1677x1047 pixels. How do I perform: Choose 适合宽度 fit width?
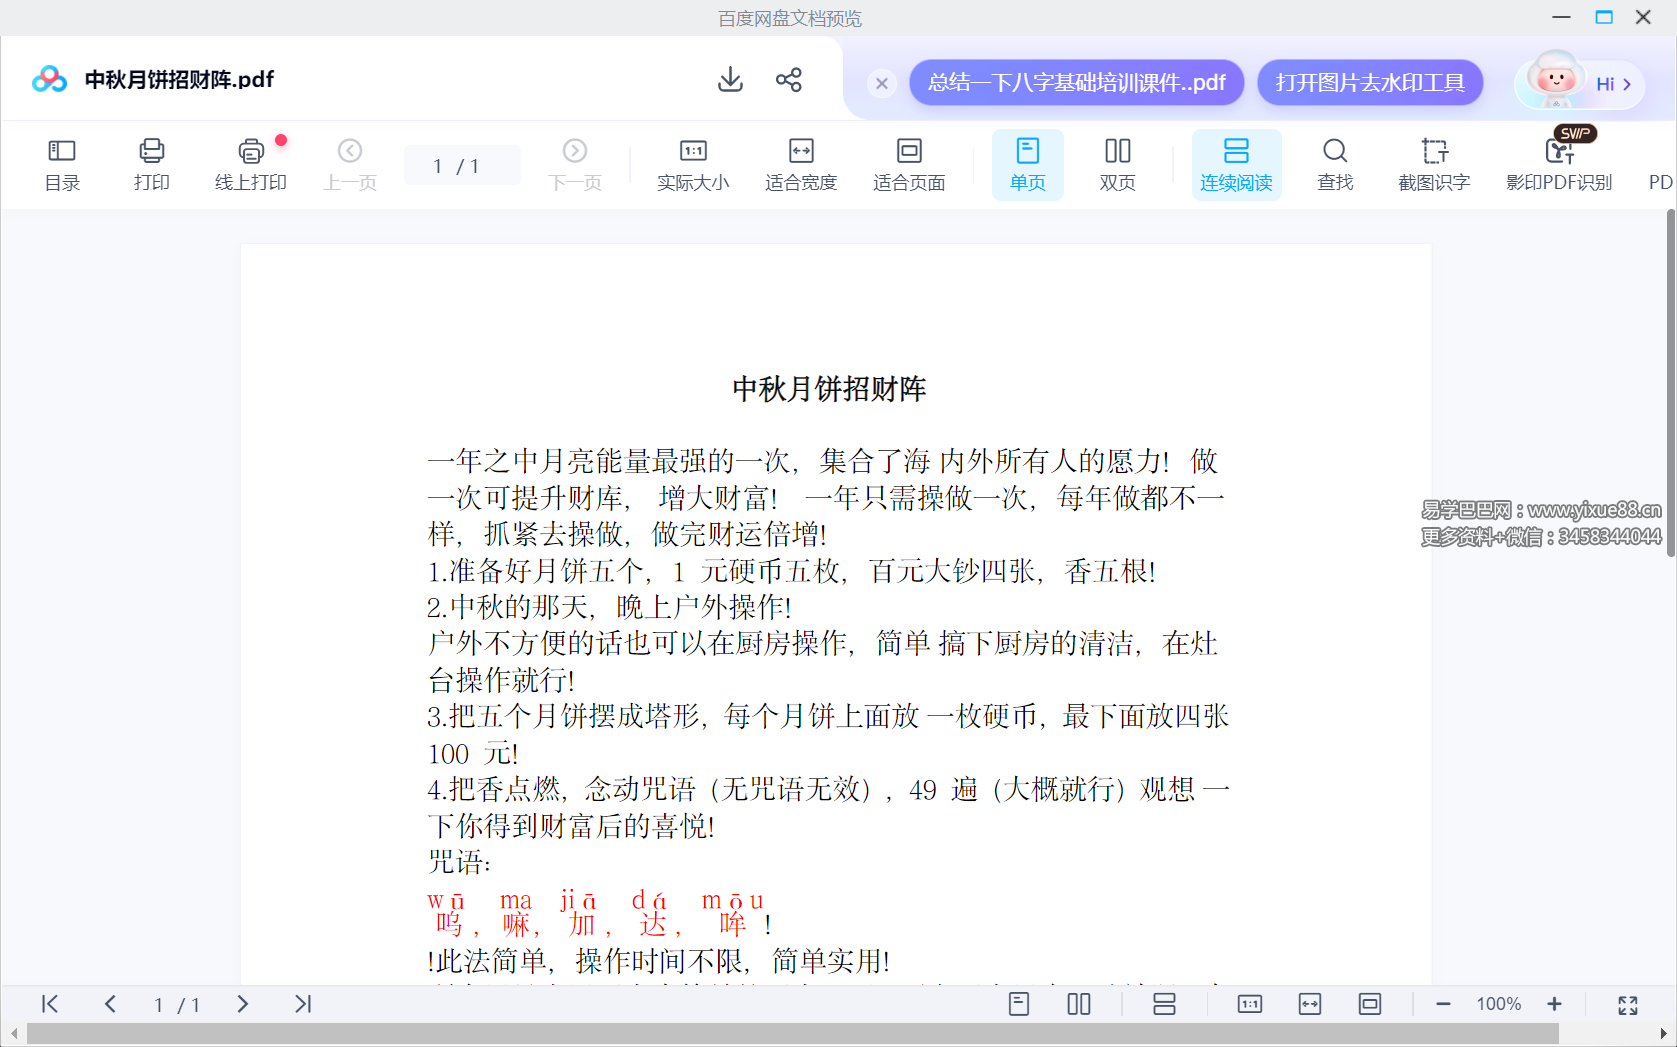point(800,164)
